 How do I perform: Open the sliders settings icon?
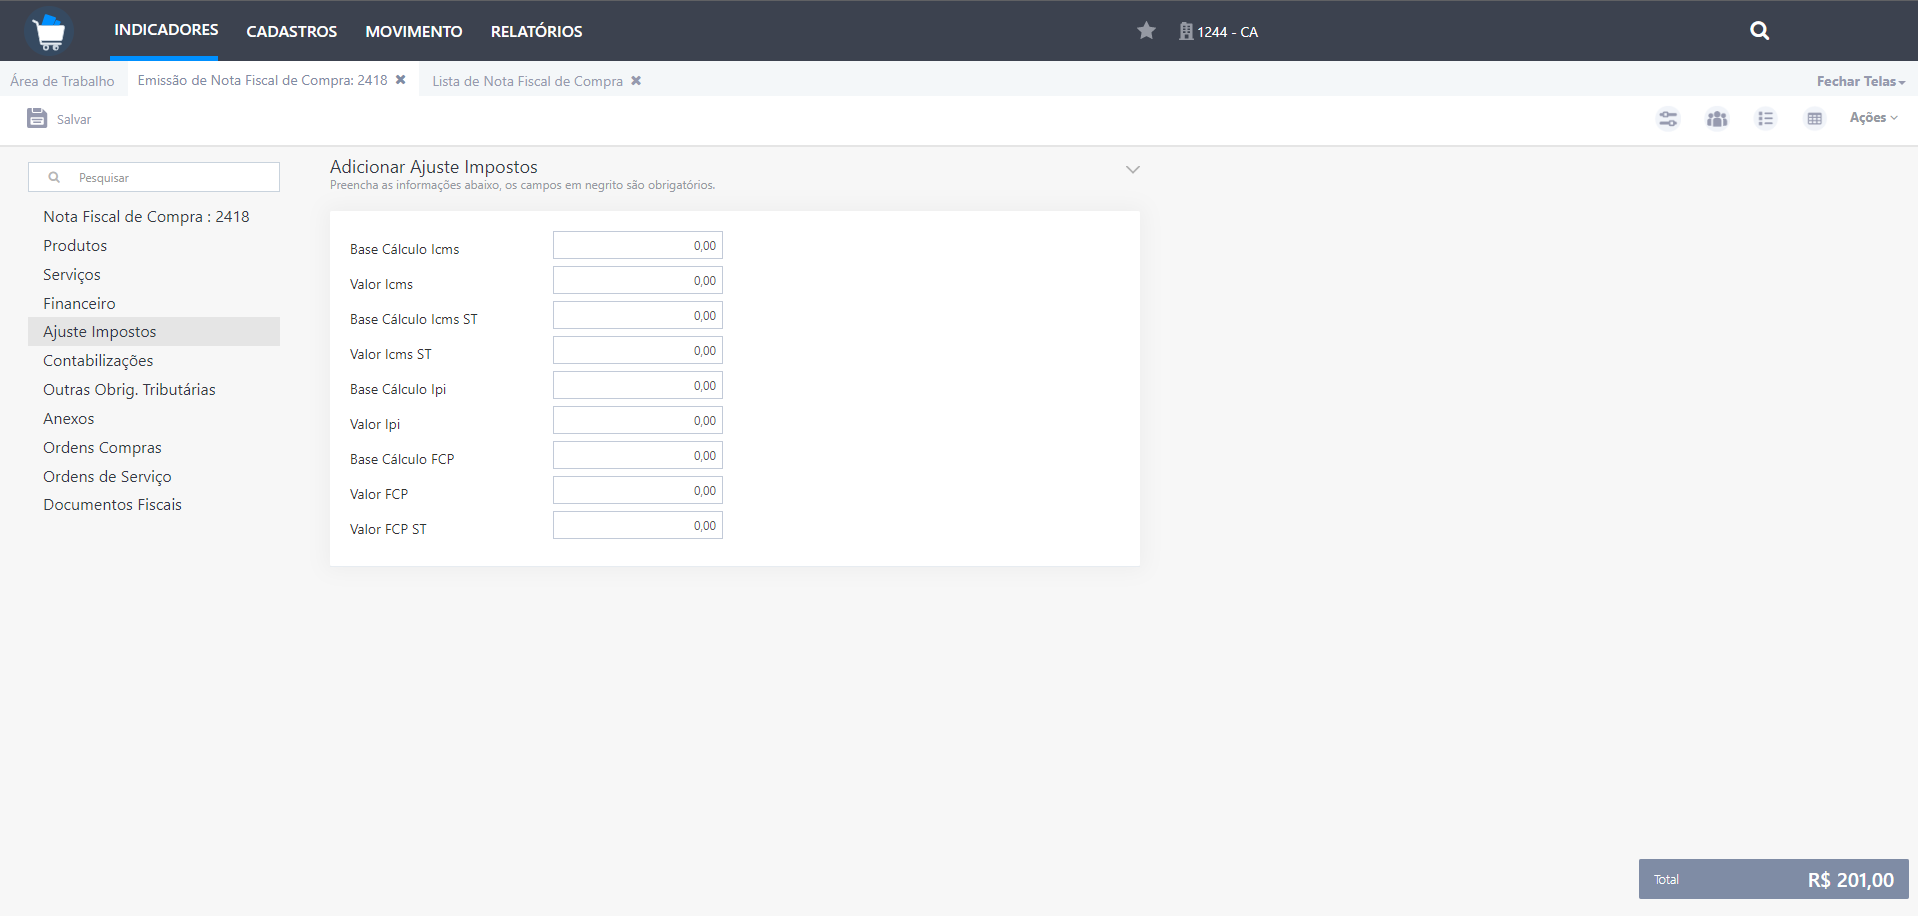(1668, 119)
